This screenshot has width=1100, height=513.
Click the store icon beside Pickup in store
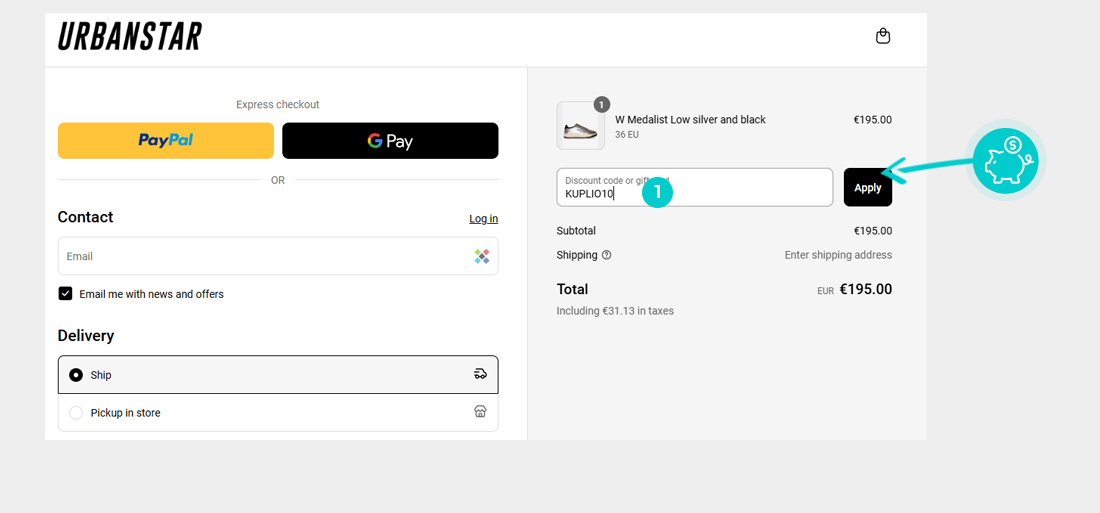point(480,412)
